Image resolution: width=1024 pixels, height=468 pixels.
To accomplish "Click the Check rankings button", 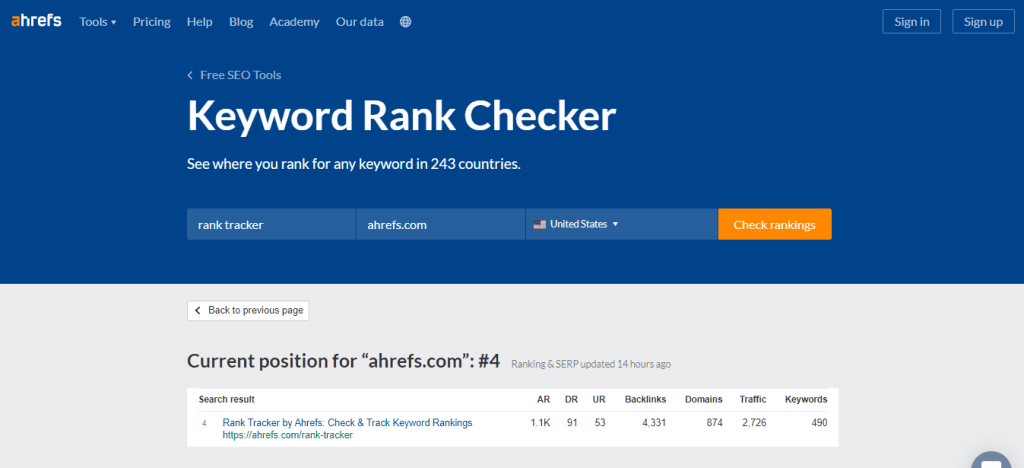I will click(x=775, y=224).
